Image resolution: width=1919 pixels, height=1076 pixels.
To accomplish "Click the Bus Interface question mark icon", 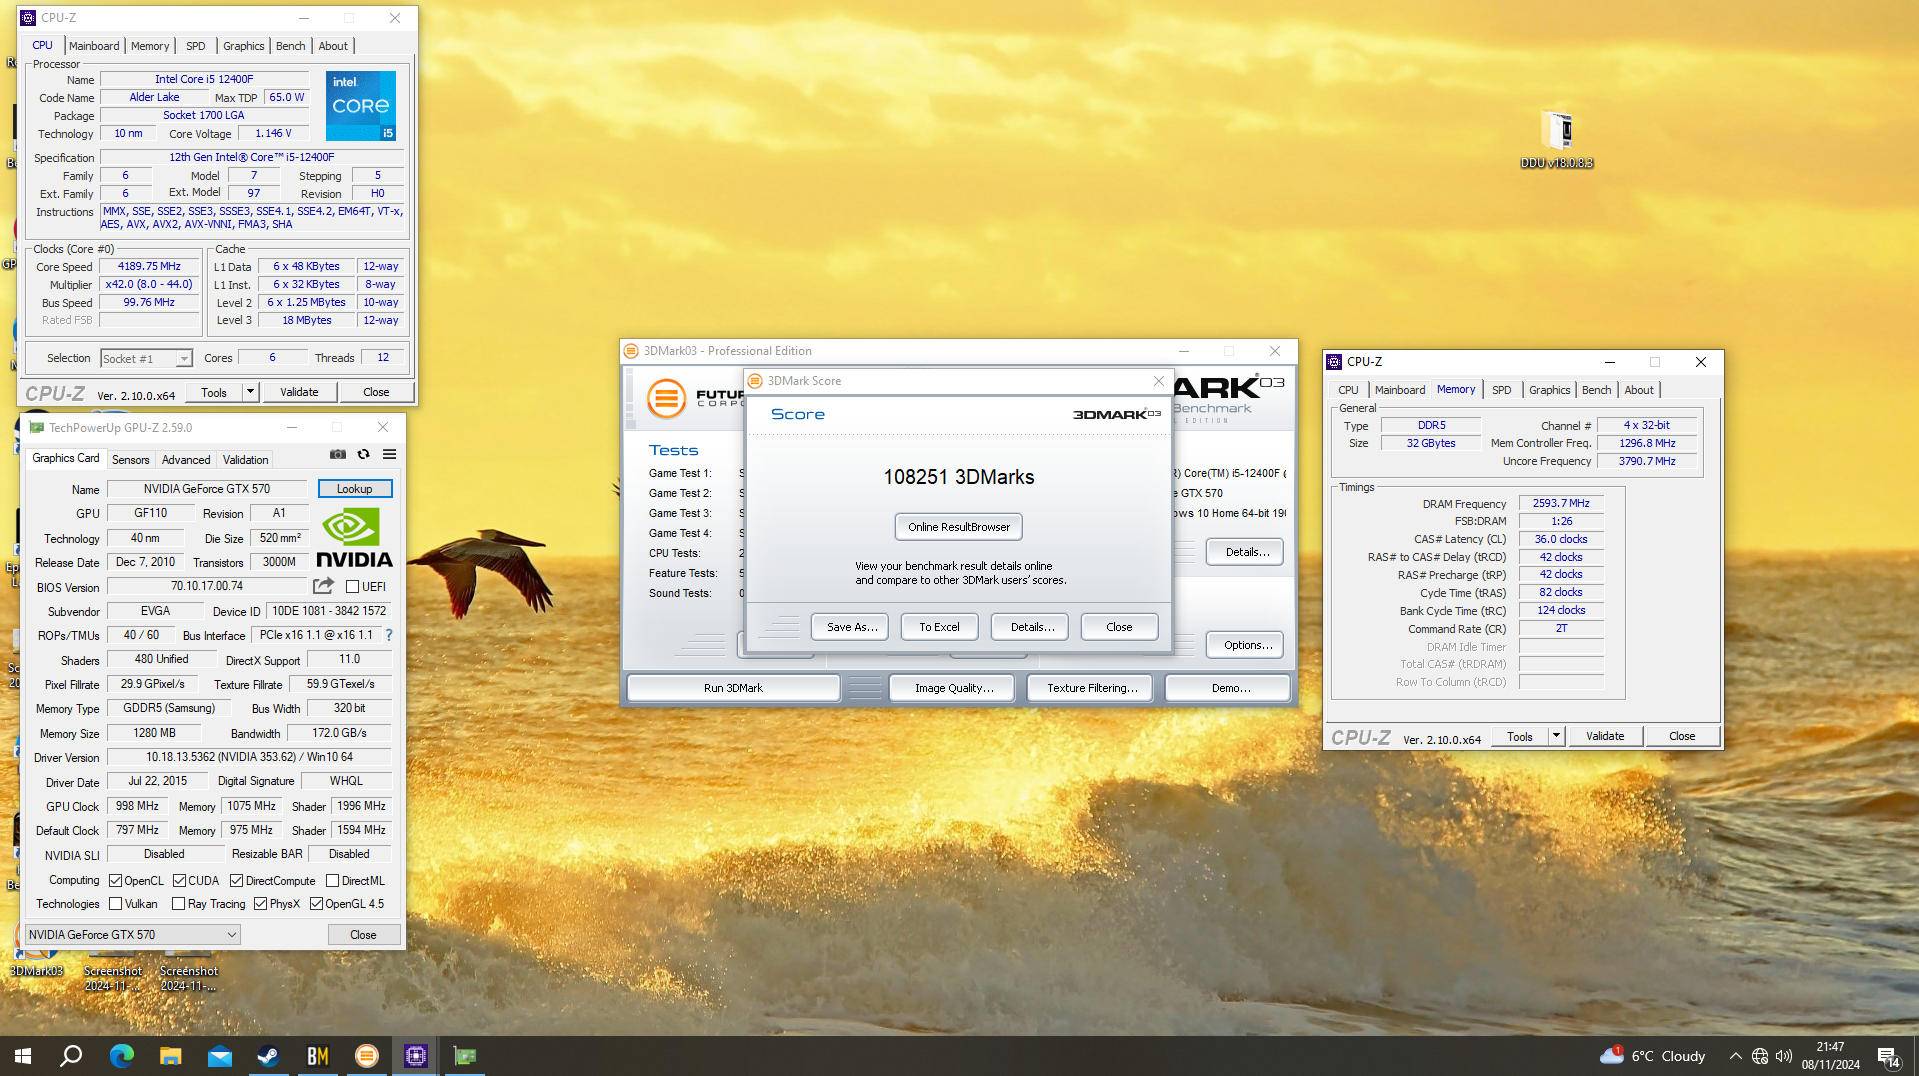I will pyautogui.click(x=389, y=635).
